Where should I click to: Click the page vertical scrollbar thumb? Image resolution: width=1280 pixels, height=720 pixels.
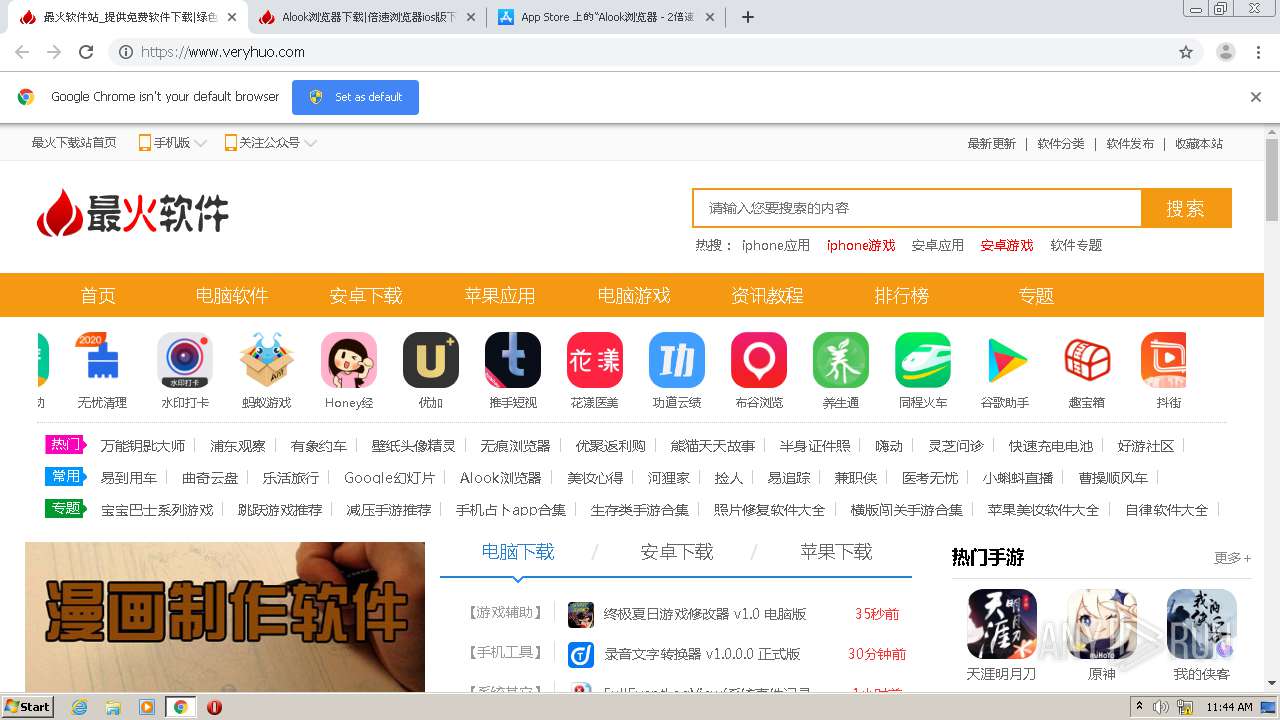(1272, 180)
